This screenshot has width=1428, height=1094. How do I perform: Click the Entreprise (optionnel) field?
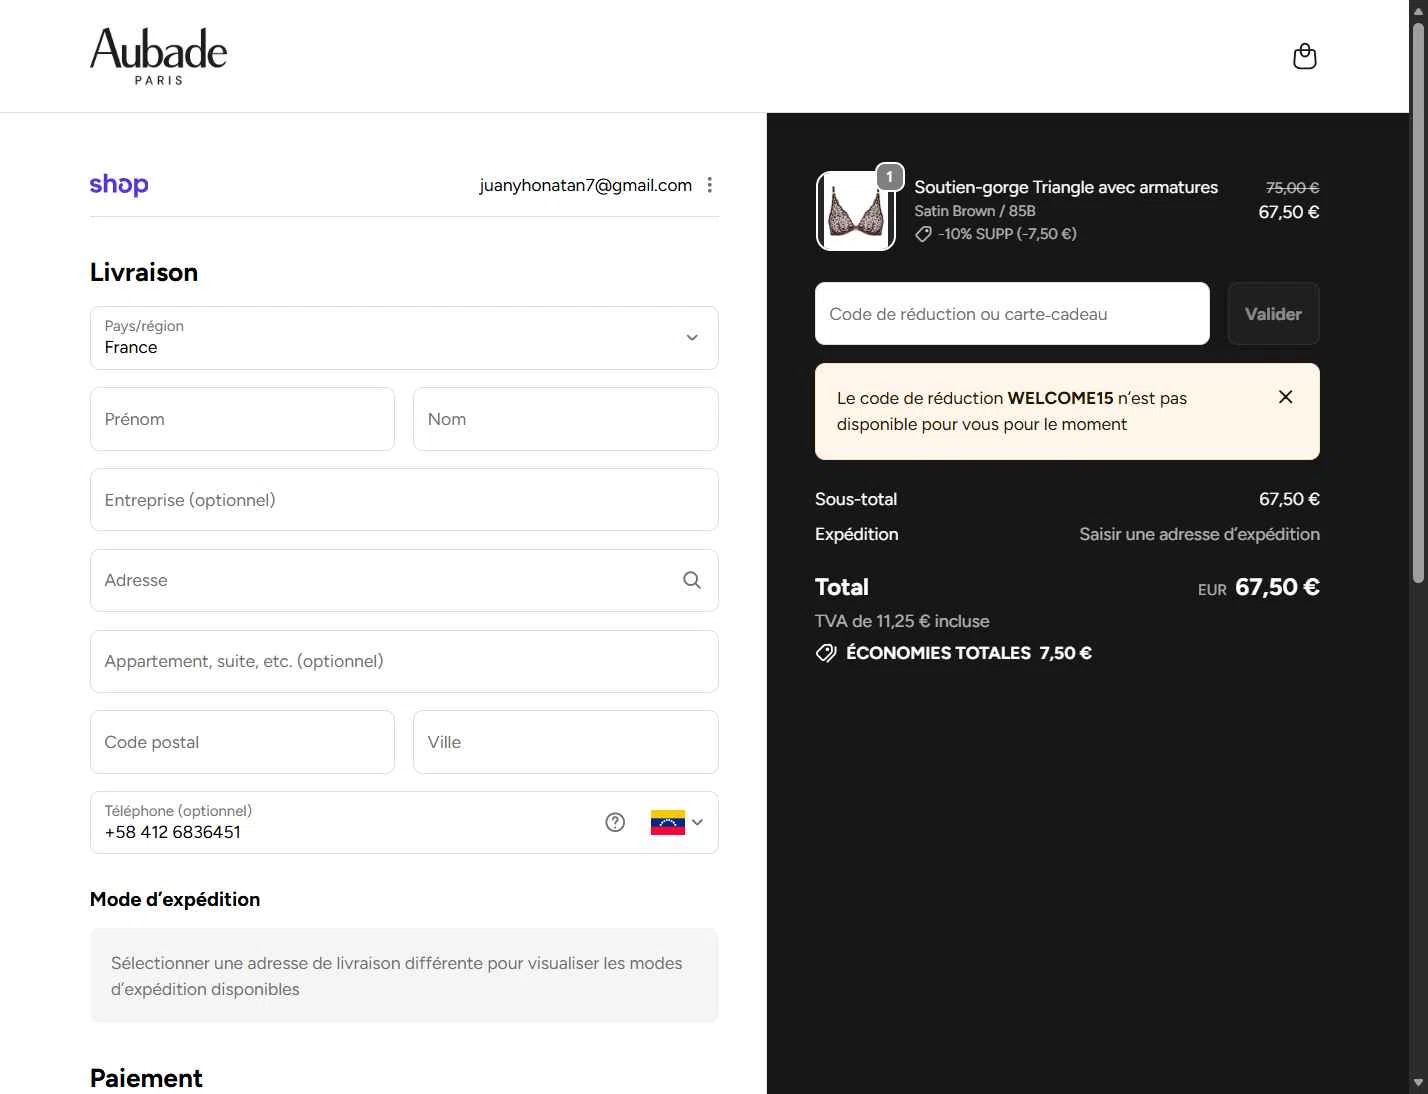tap(404, 500)
